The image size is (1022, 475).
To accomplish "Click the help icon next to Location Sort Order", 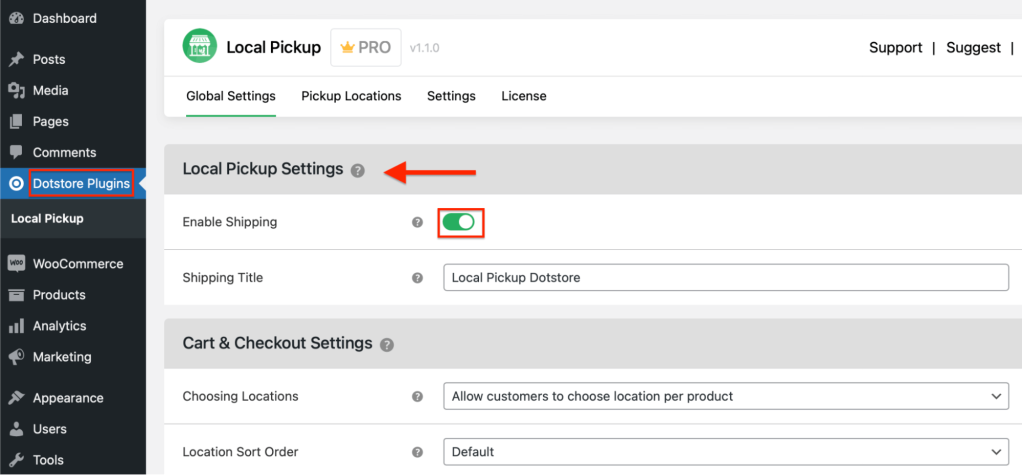I will coord(418,452).
